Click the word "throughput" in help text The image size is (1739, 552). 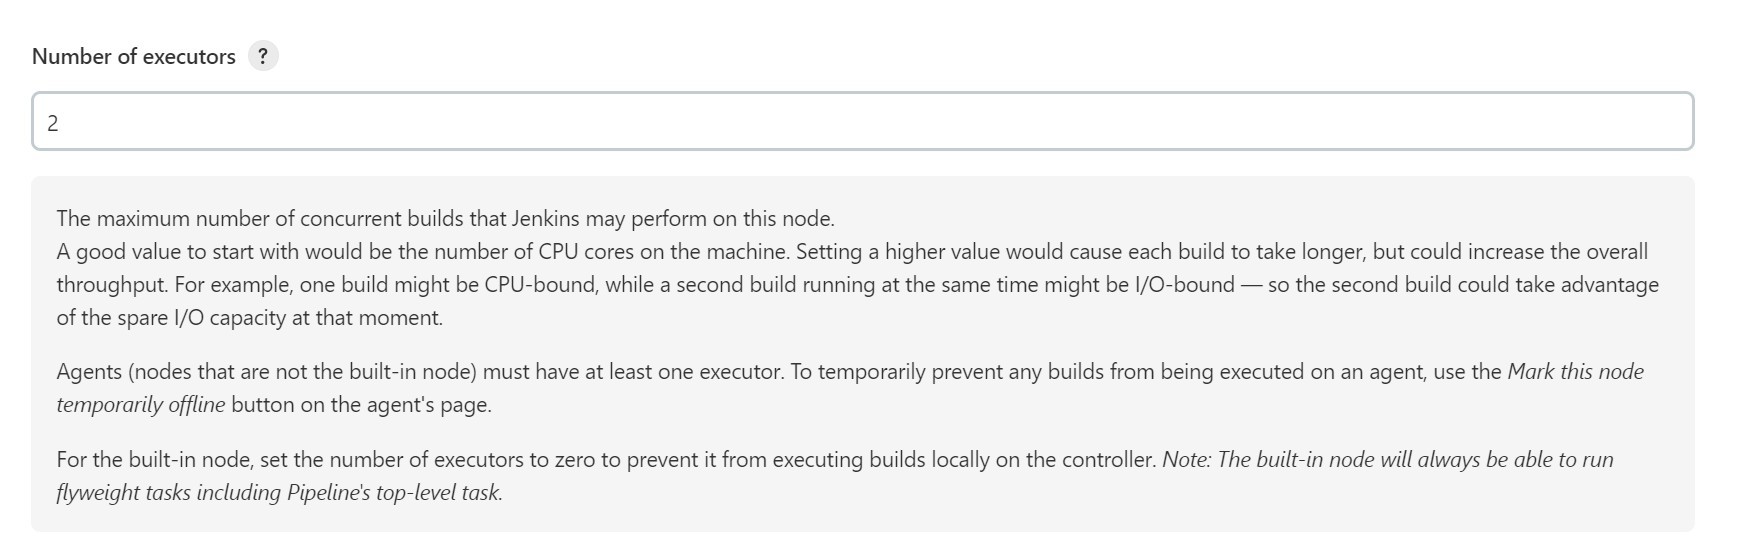(x=111, y=285)
